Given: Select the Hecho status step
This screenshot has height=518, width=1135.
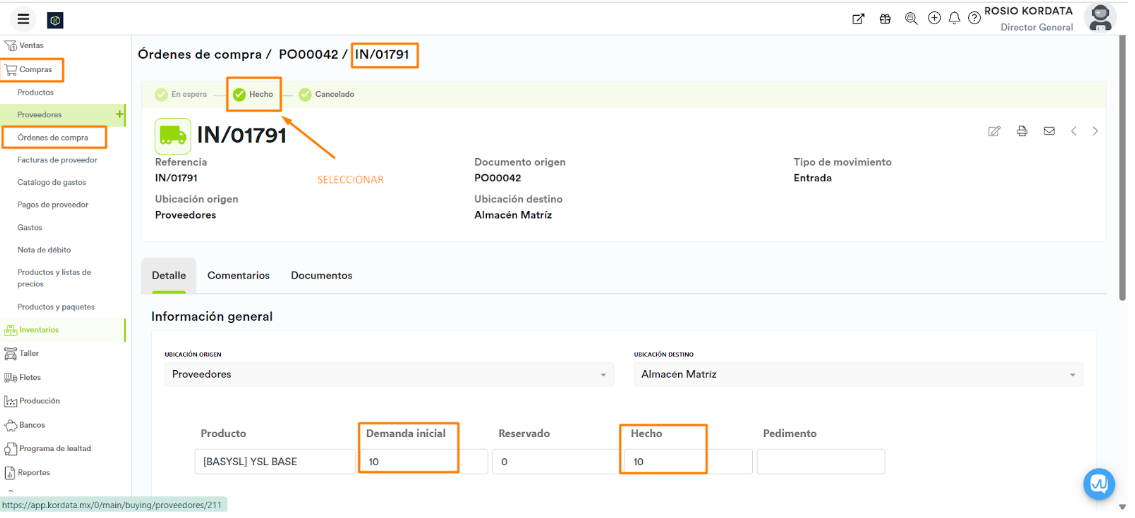Looking at the screenshot, I should click(x=253, y=94).
